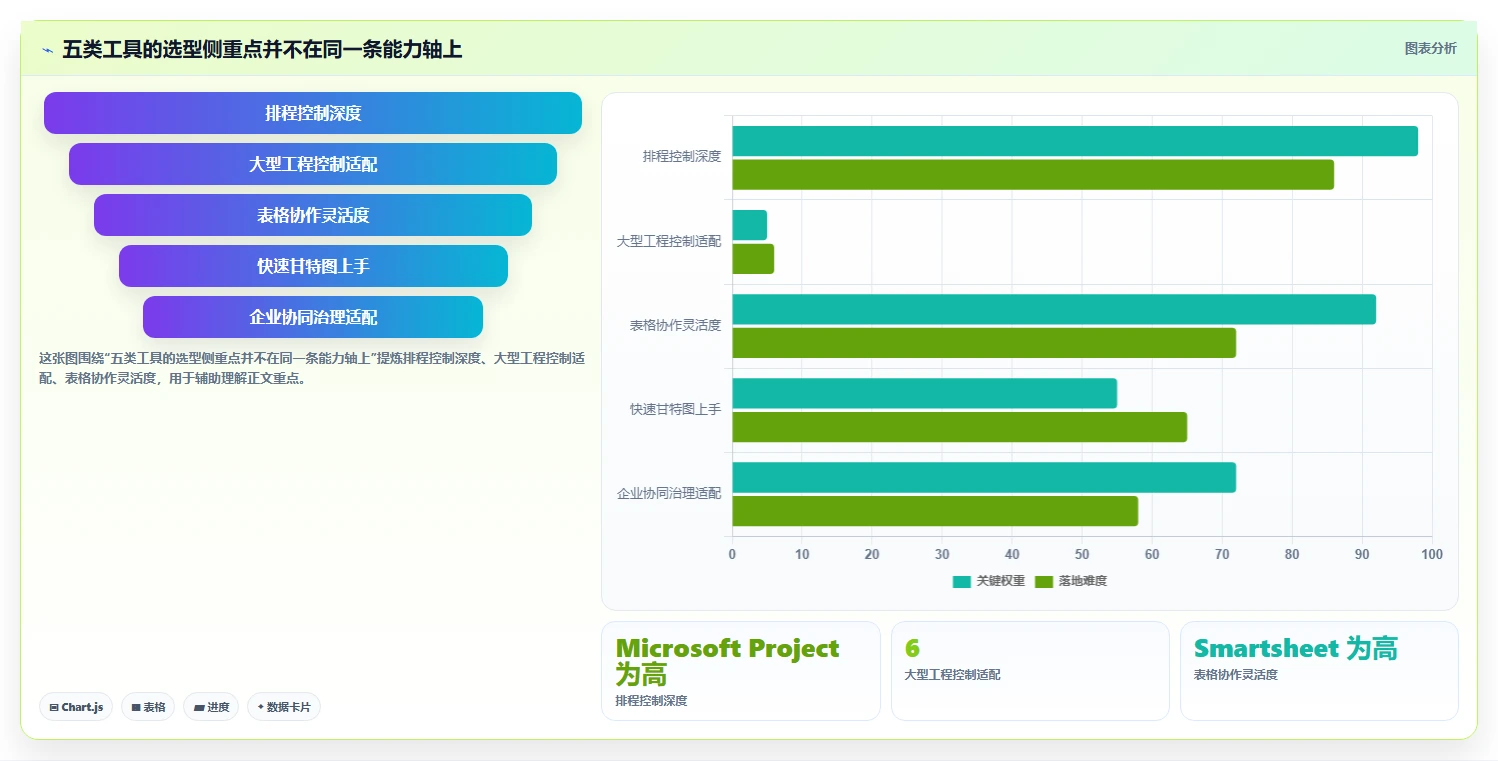
Task: Click the x-axis tick label 100
Action: click(x=1432, y=554)
